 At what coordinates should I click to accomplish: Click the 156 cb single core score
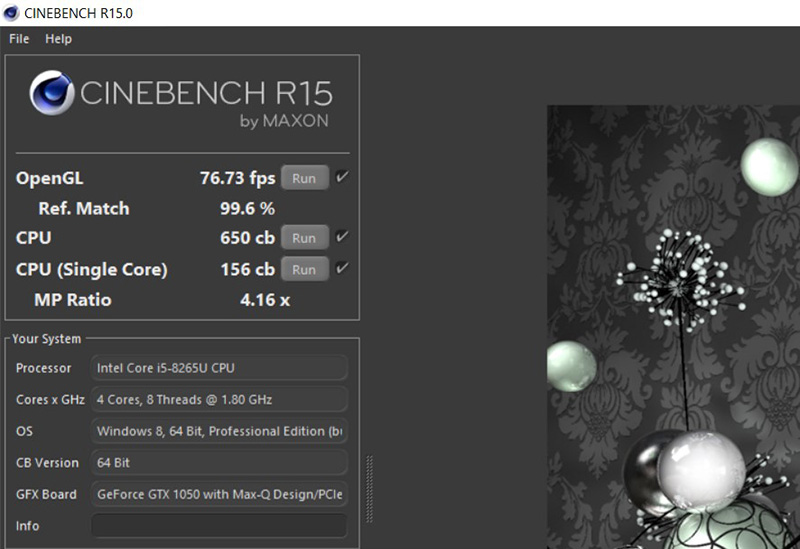pyautogui.click(x=247, y=269)
